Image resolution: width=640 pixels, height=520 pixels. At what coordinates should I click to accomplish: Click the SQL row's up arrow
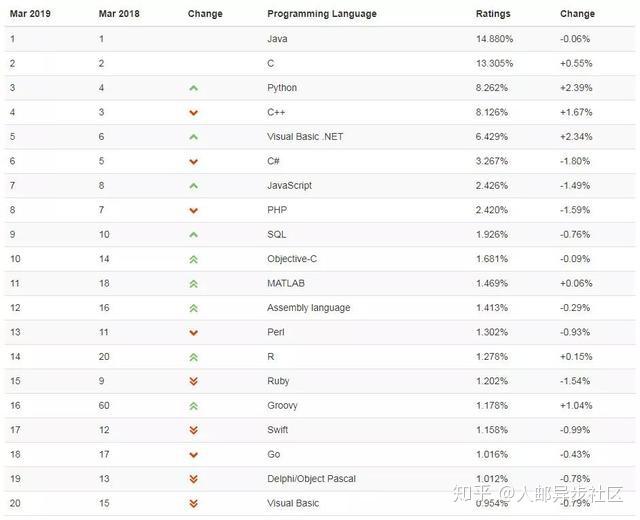pyautogui.click(x=193, y=235)
